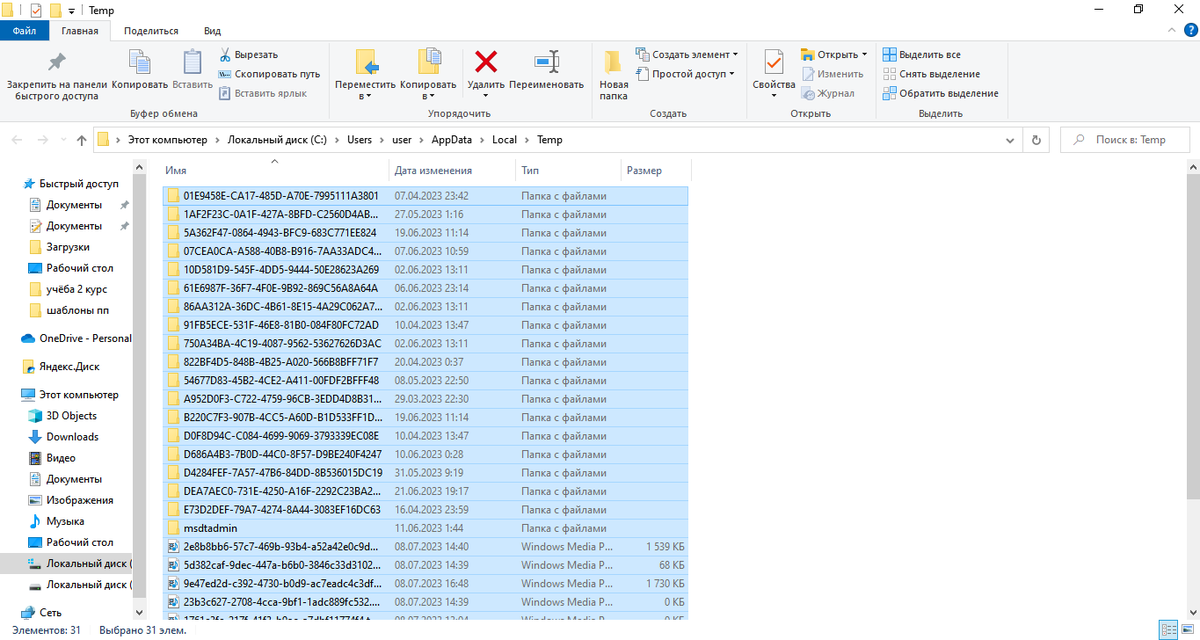Select Быстрый доступ in navigation pane

[70, 183]
